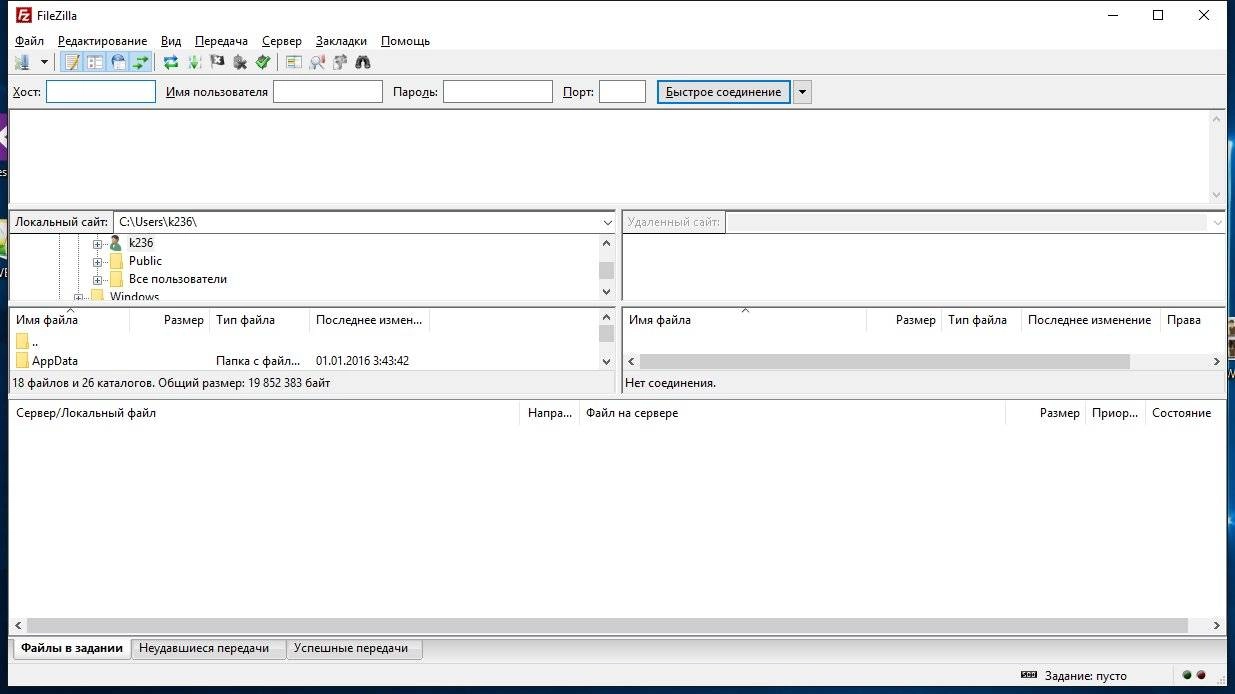Viewport: 1235px width, 694px height.
Task: Click the disconnect from server icon
Action: coord(240,62)
